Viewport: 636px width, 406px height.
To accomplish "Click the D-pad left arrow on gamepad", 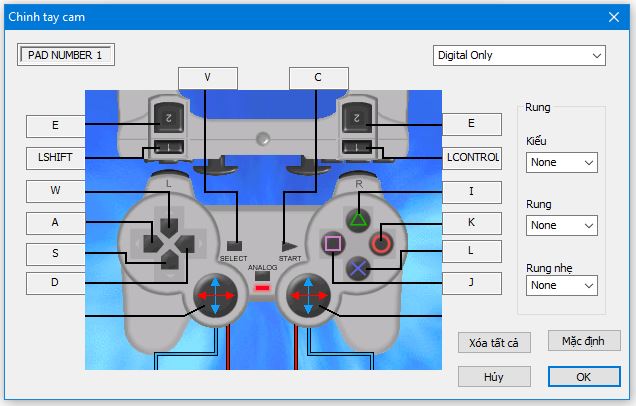I will pos(153,244).
